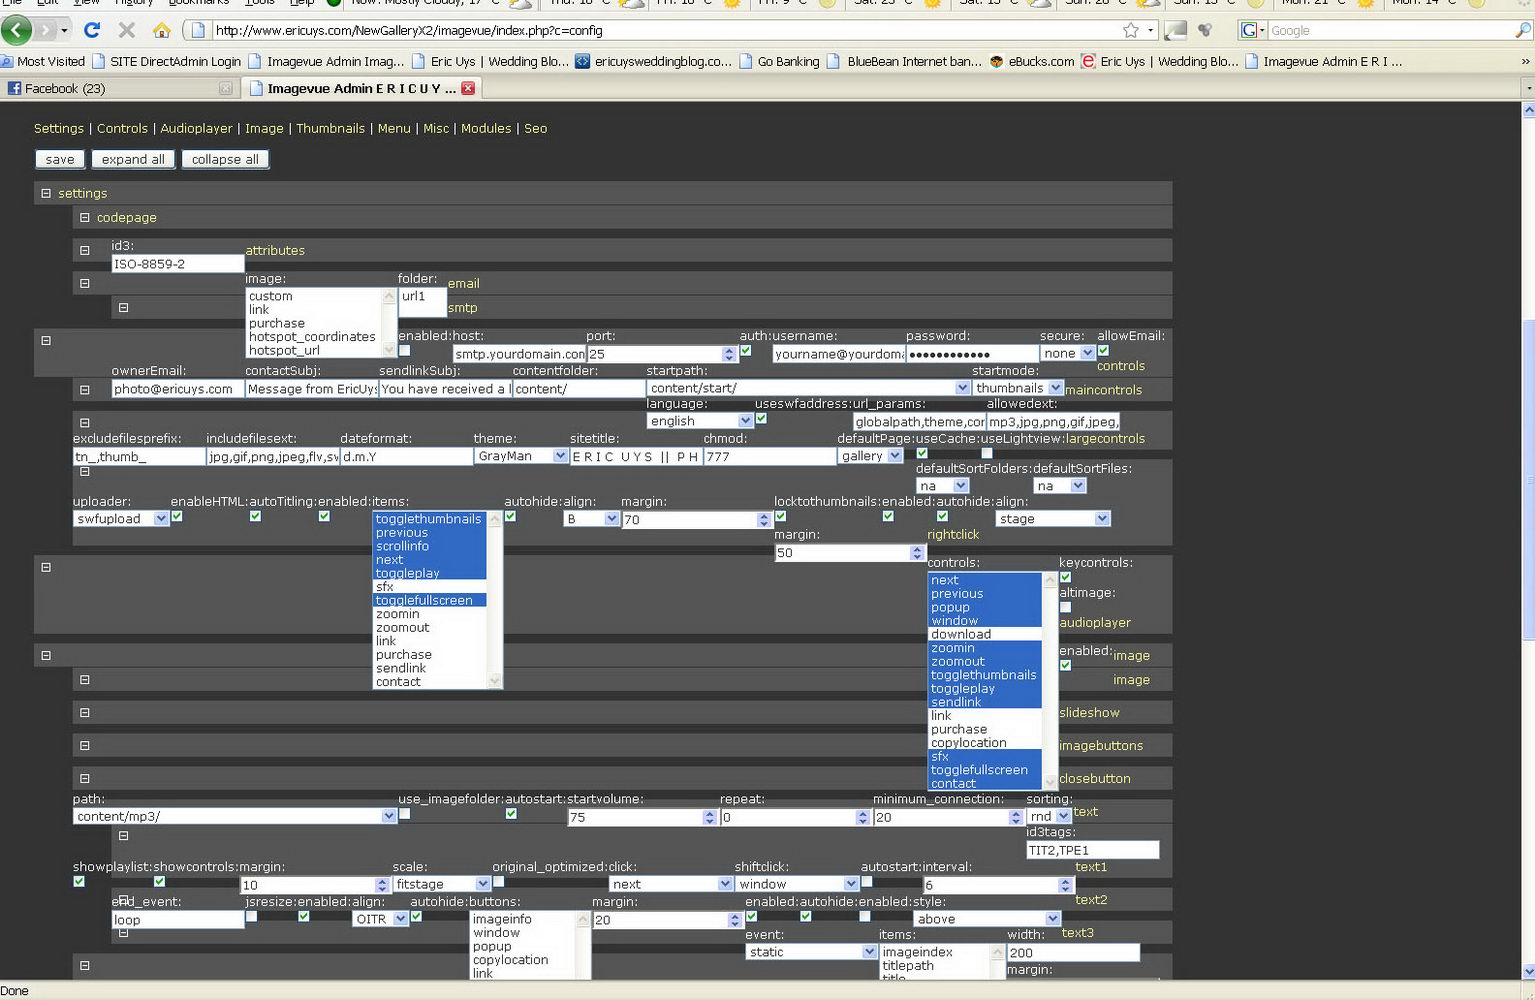Toggle the enableHTML checkbox
This screenshot has height=1000, width=1535.
tap(177, 517)
